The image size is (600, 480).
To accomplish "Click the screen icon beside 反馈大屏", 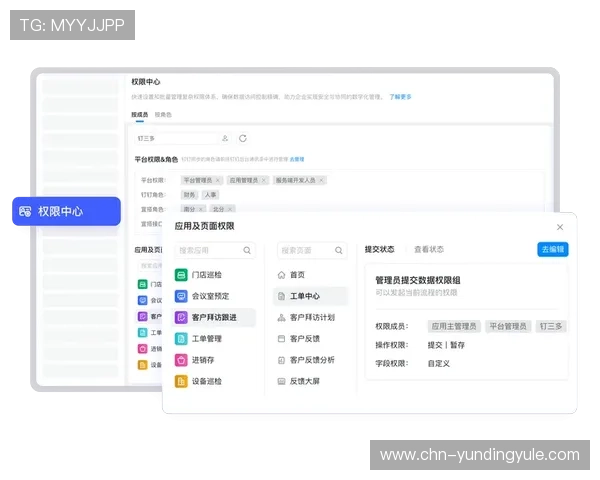I will coord(281,381).
